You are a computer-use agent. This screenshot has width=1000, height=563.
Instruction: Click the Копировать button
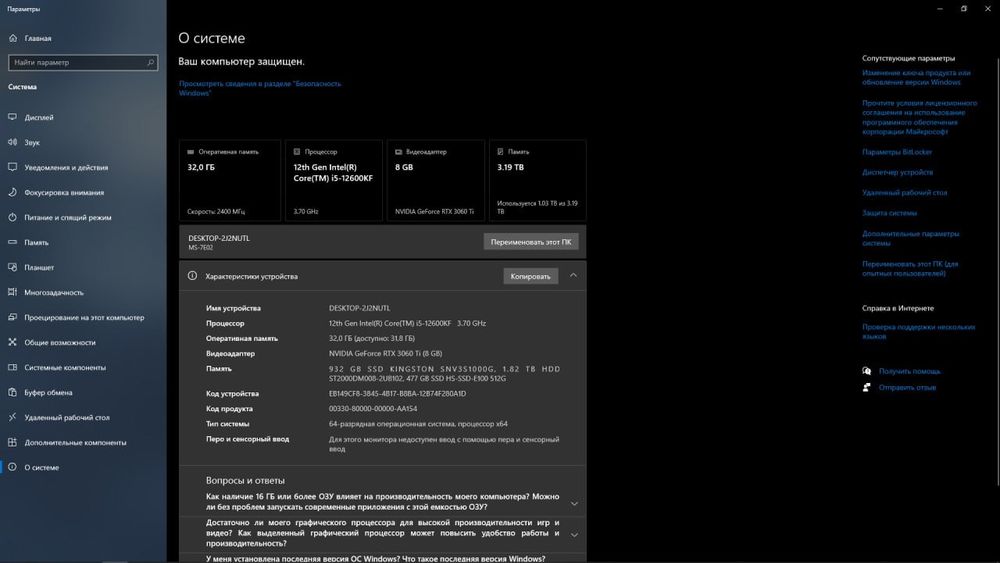531,276
